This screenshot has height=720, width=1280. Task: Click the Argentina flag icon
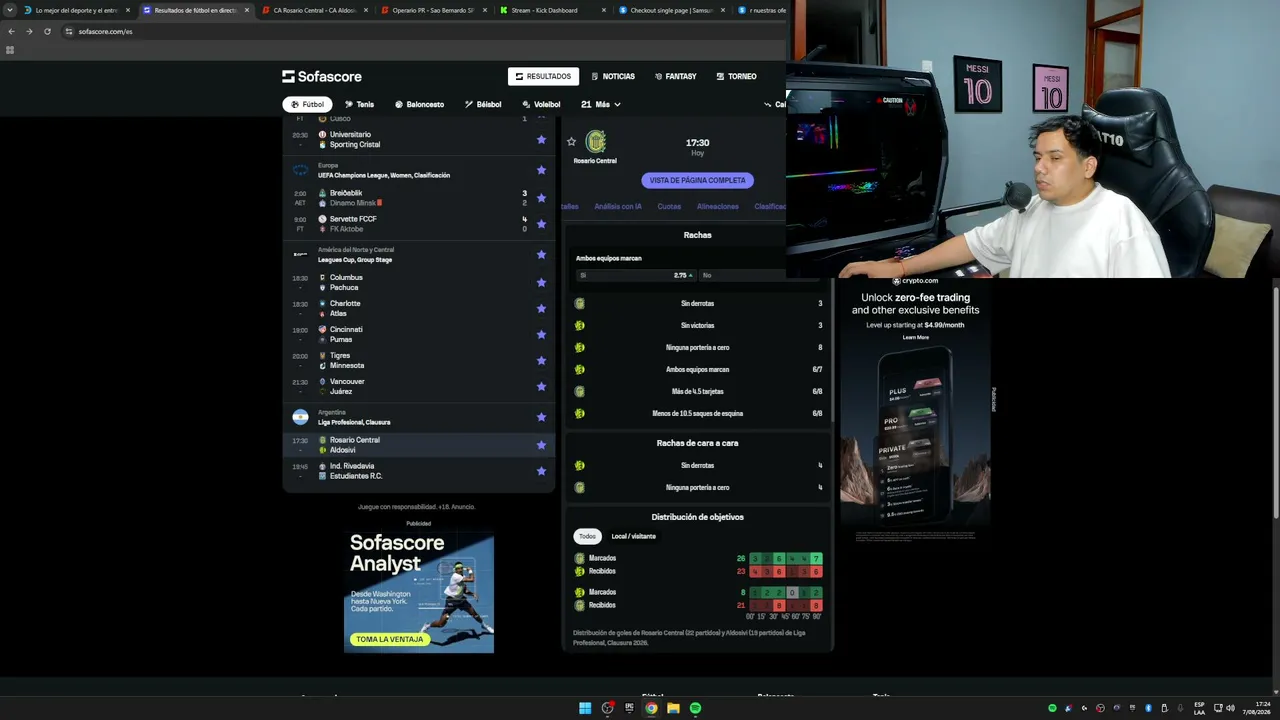(300, 417)
